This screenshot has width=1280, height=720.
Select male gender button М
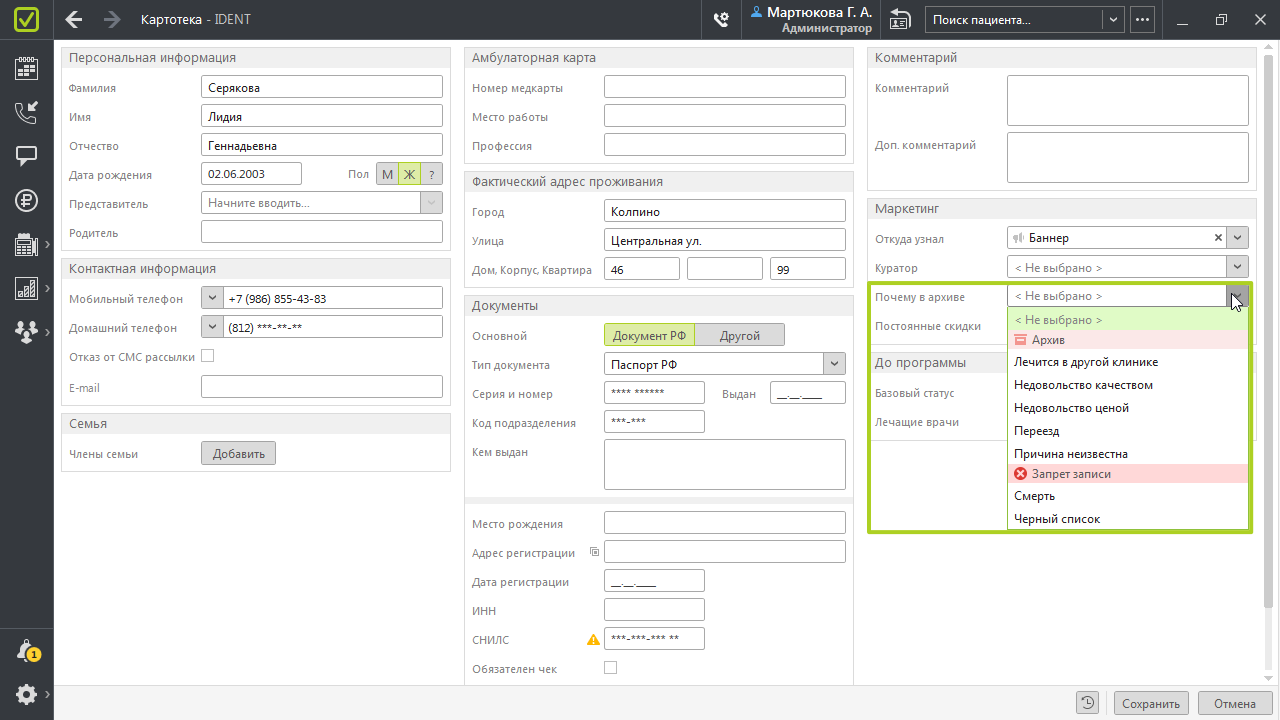point(387,174)
